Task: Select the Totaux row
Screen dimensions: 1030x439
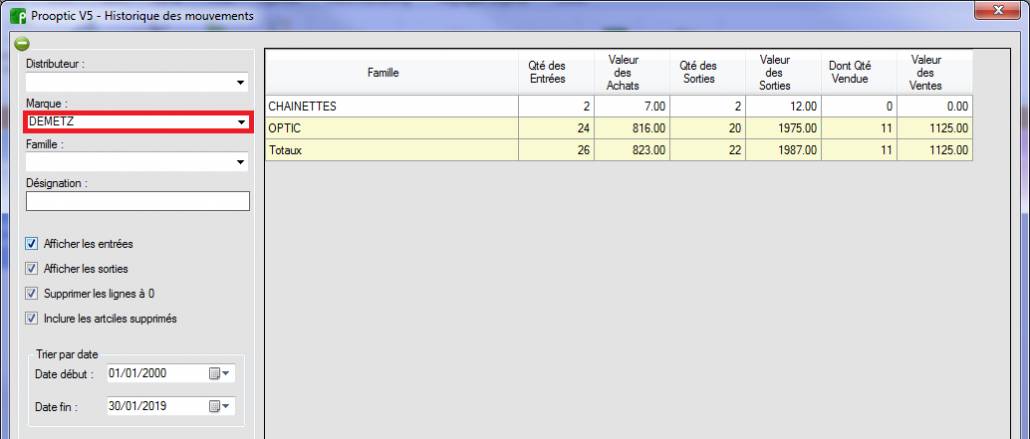Action: [x=619, y=150]
